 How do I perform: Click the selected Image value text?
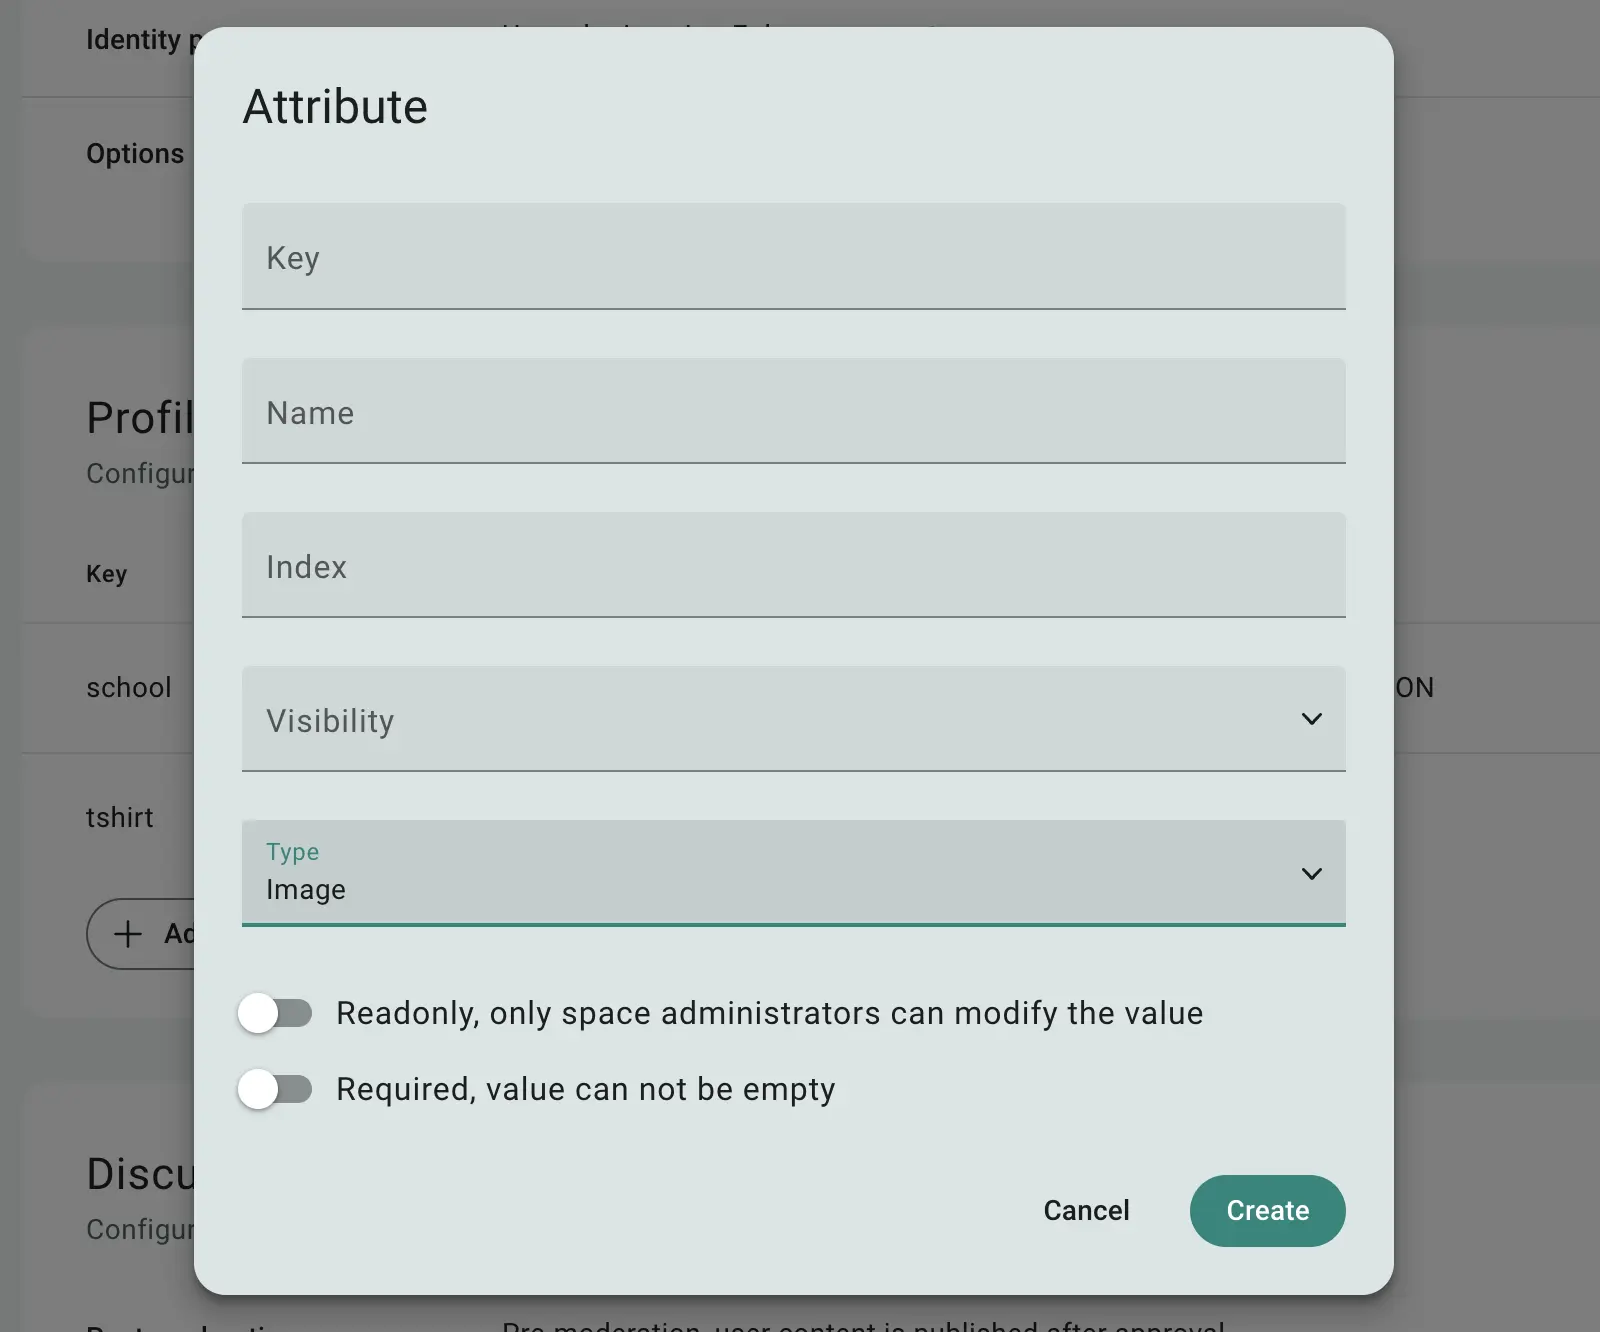pos(306,890)
